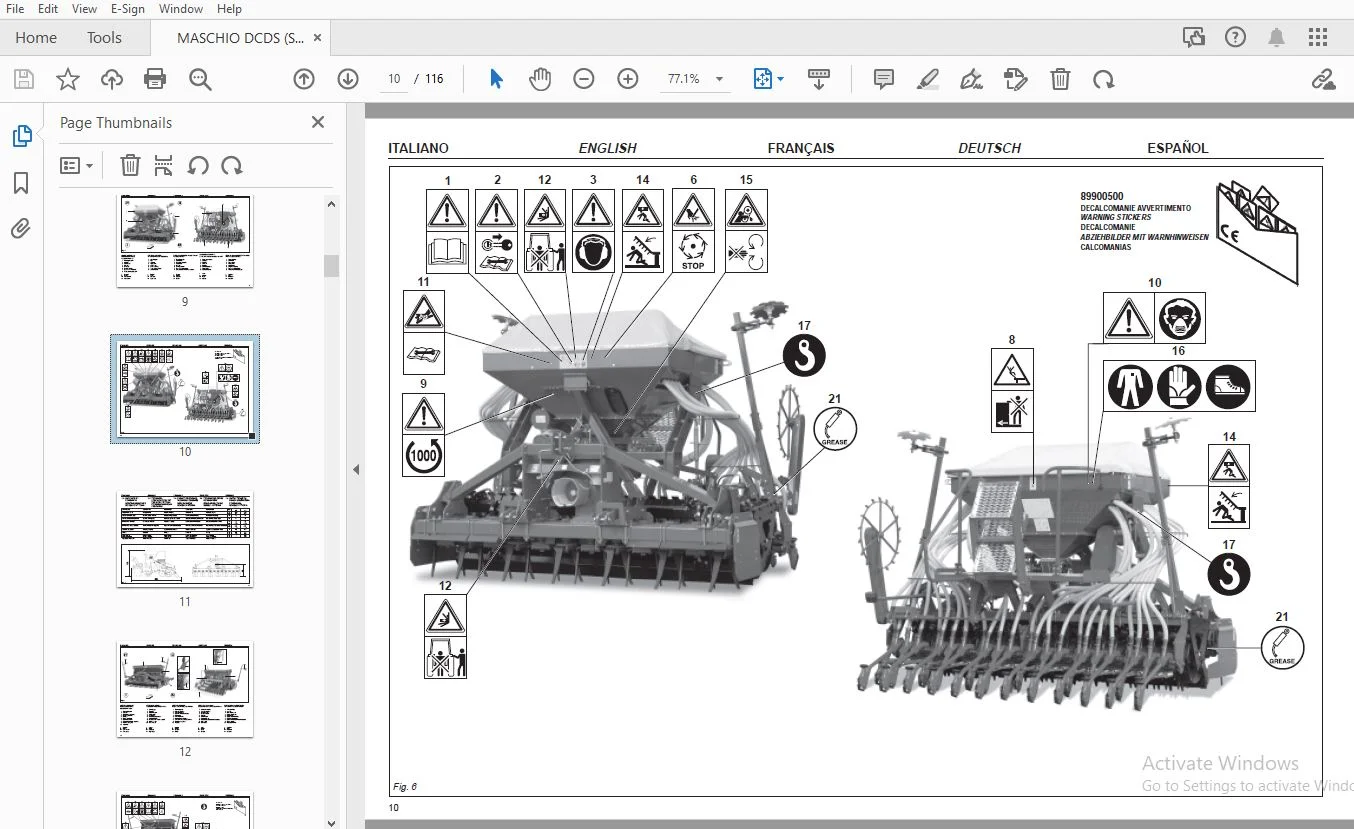Viewport: 1354px width, 829px height.
Task: Open the Window menu
Action: [x=181, y=9]
